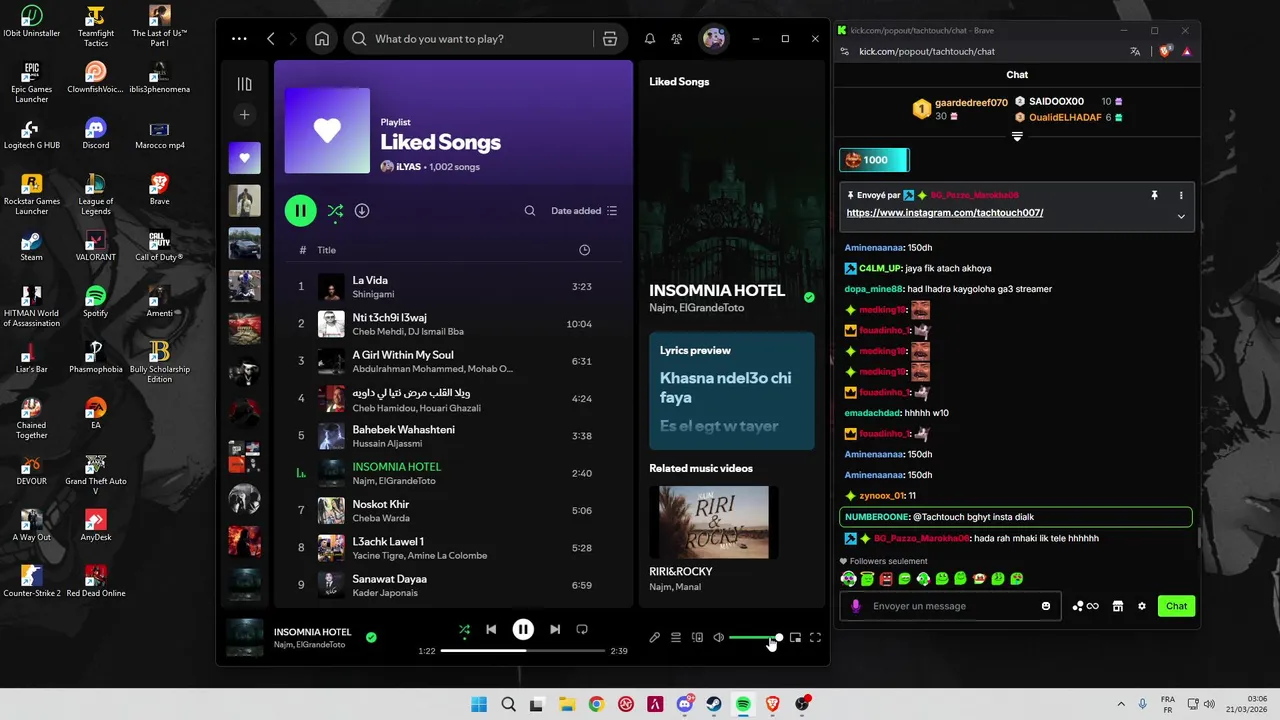The width and height of the screenshot is (1280, 720).
Task: Open the Instagram tachtouch007 link in chat
Action: [x=945, y=213]
